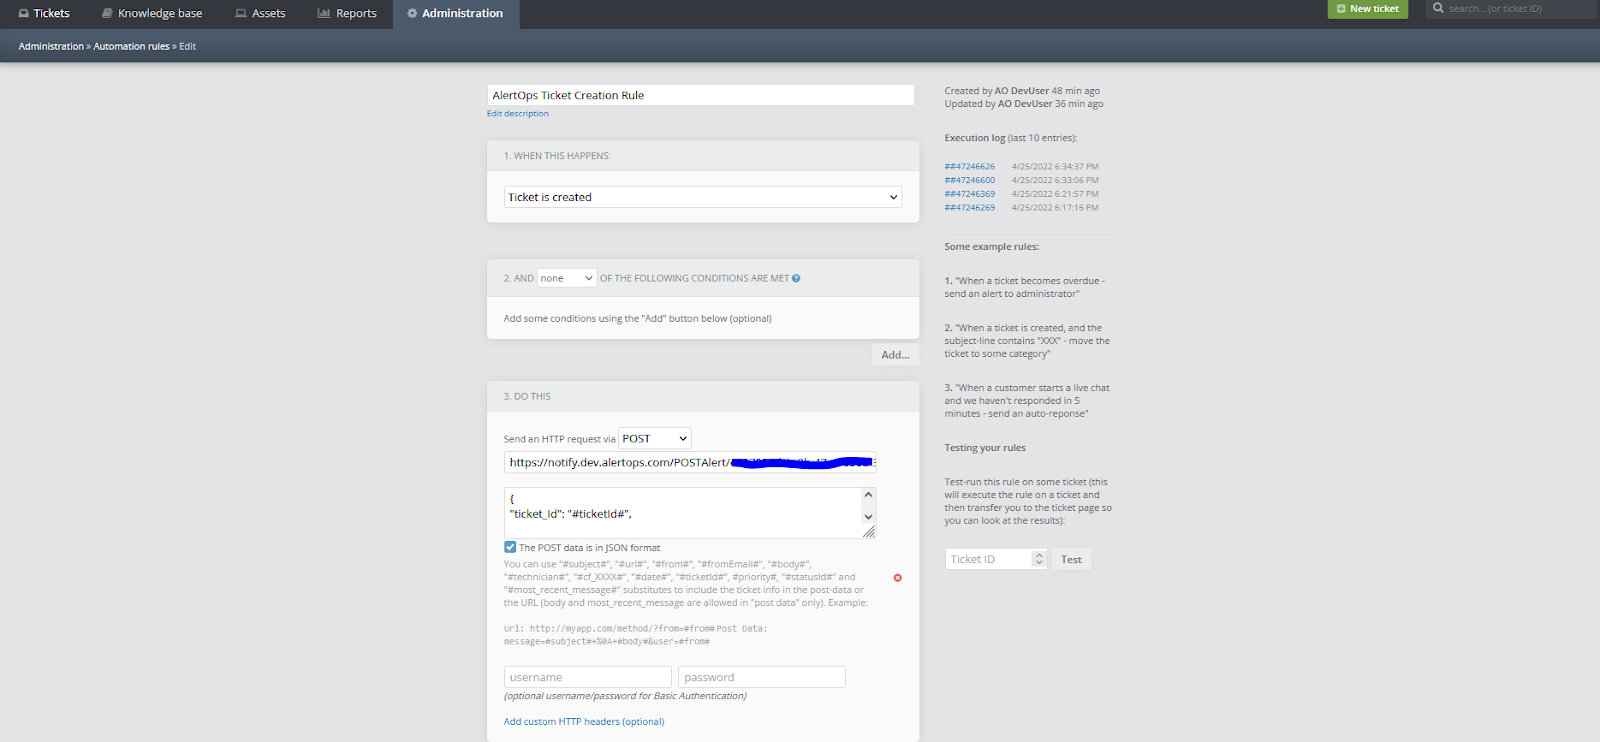The image size is (1600, 742).
Task: Open the Tickets tab
Action: click(x=44, y=13)
